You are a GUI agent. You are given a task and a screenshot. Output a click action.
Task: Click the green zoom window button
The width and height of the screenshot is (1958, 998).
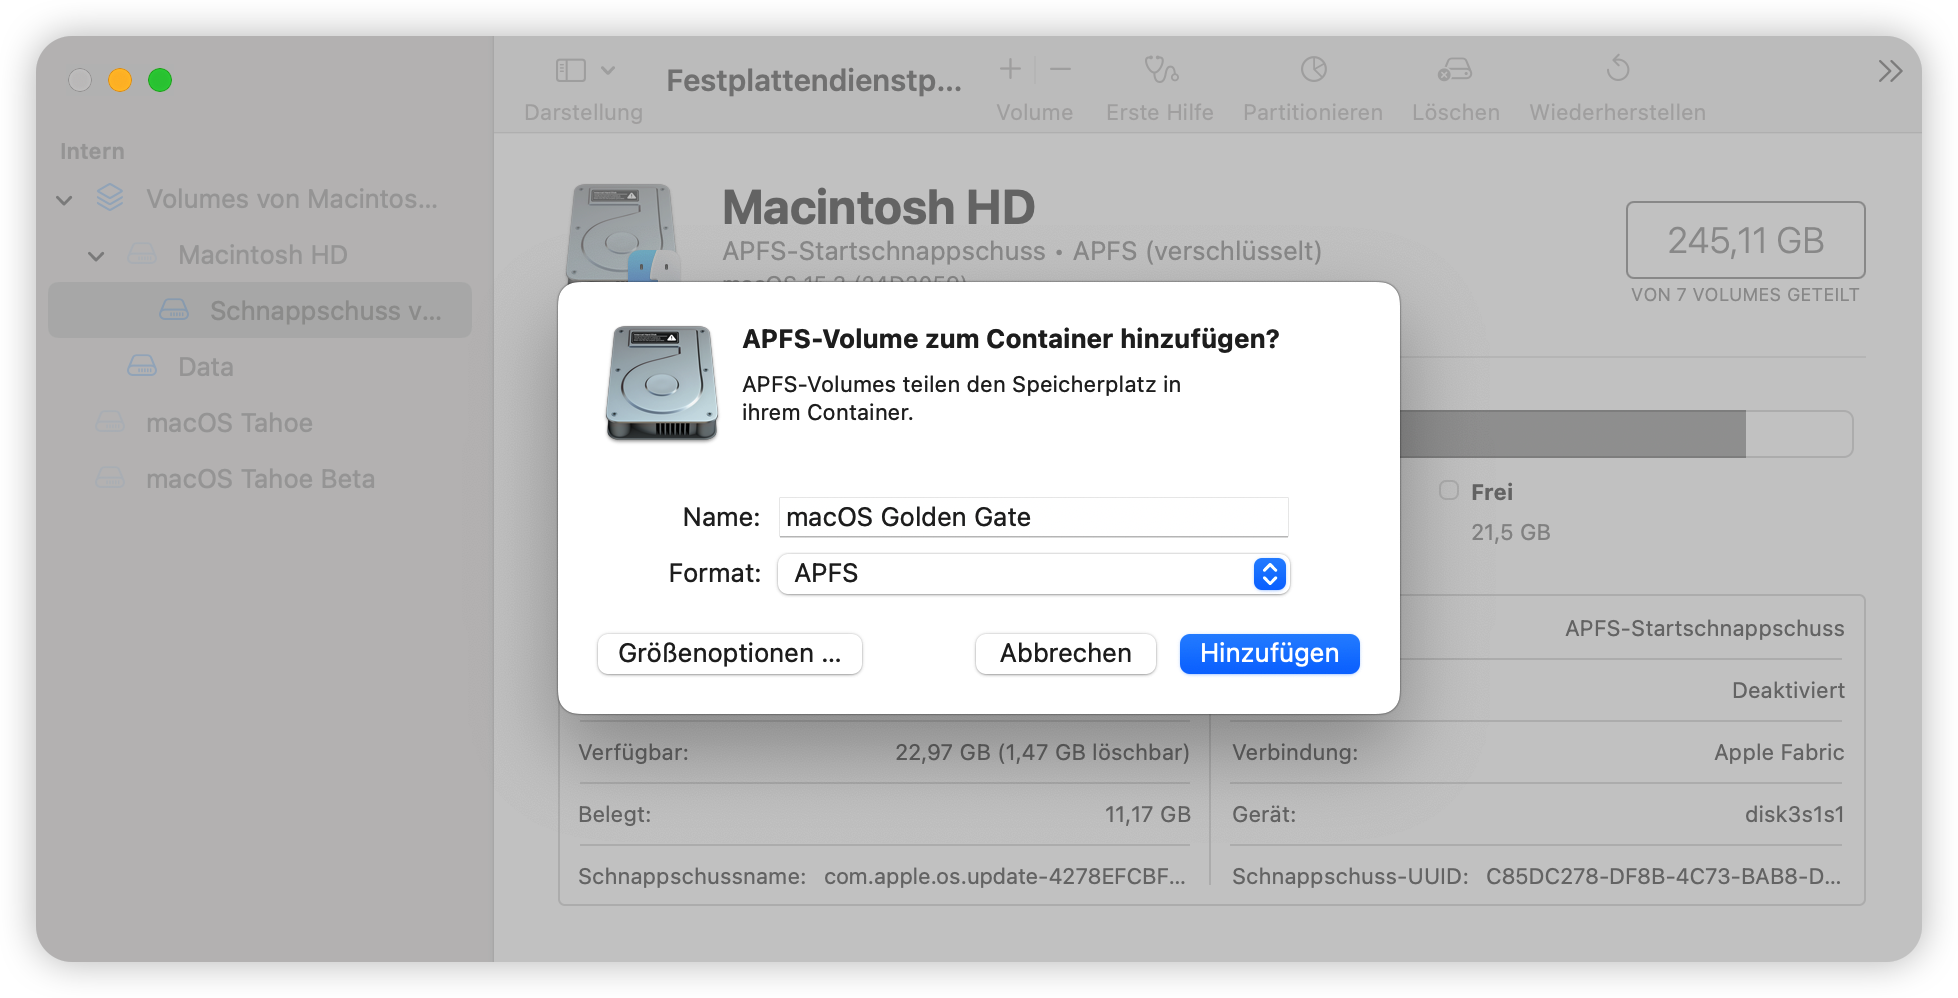click(160, 80)
